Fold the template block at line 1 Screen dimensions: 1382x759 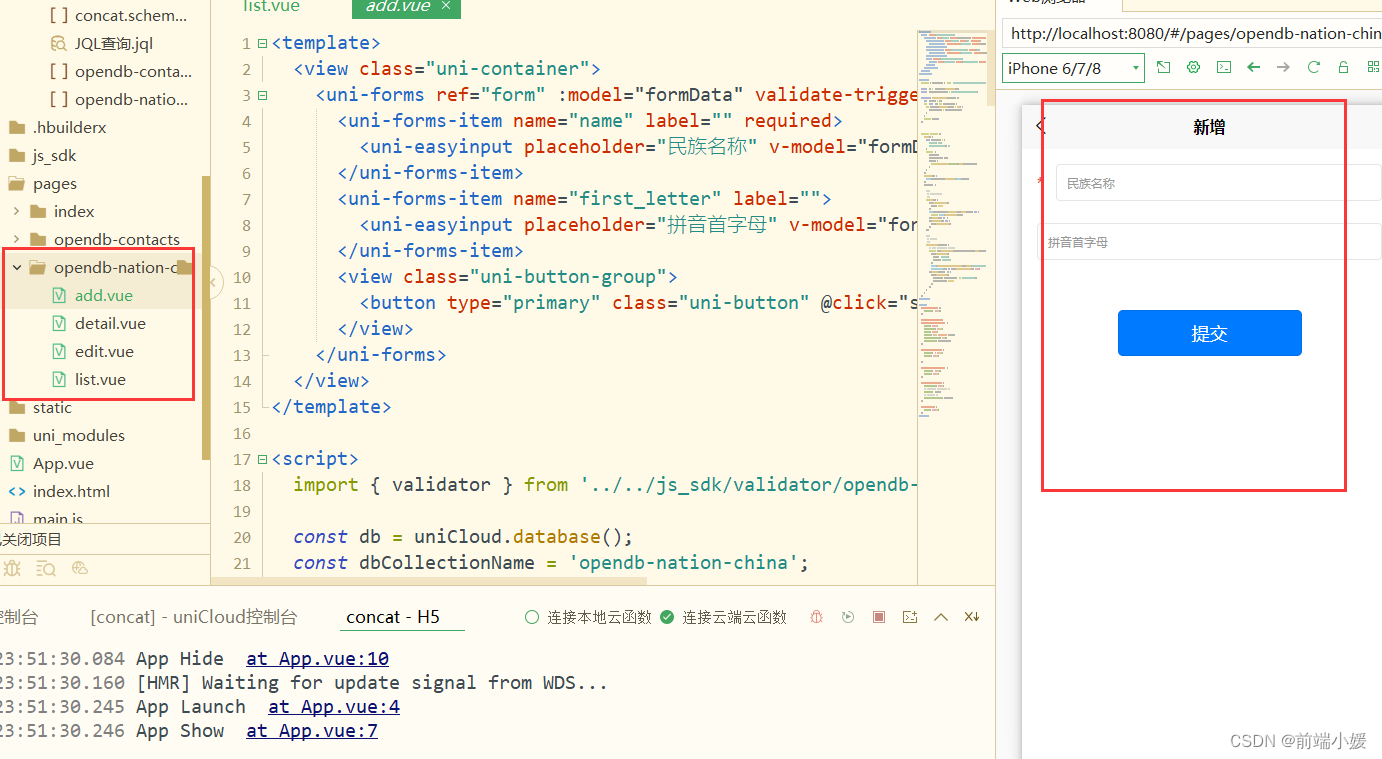tap(262, 43)
